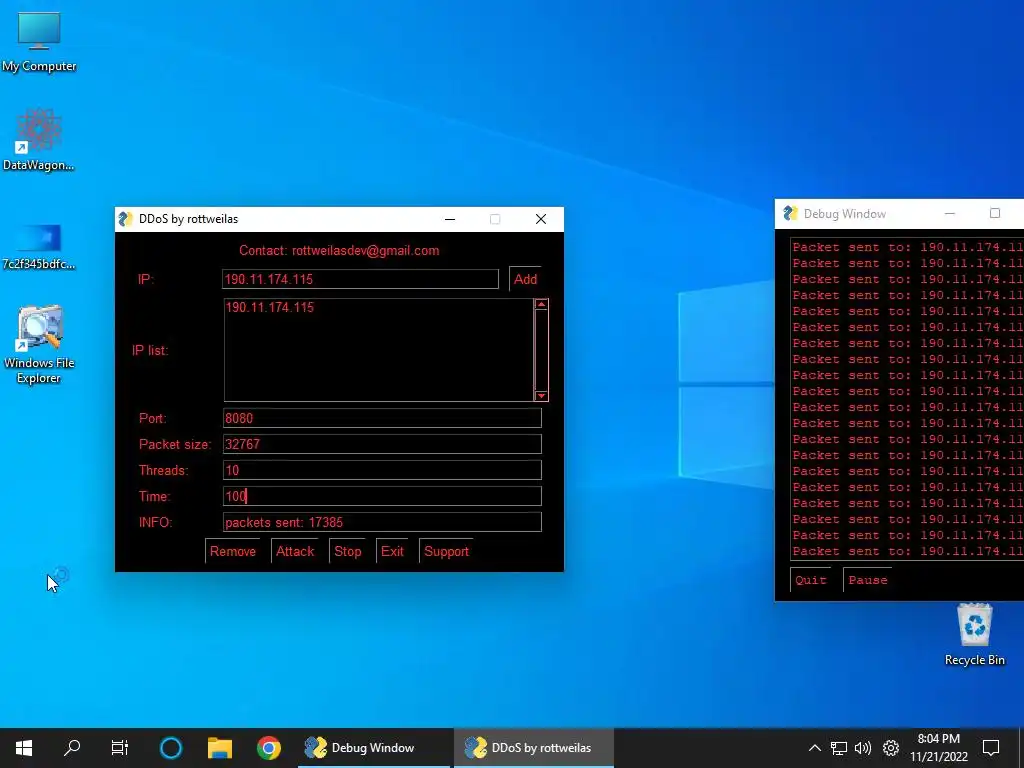Select 190.11.174.115 in the IP list
This screenshot has height=768, width=1024.
[270, 307]
